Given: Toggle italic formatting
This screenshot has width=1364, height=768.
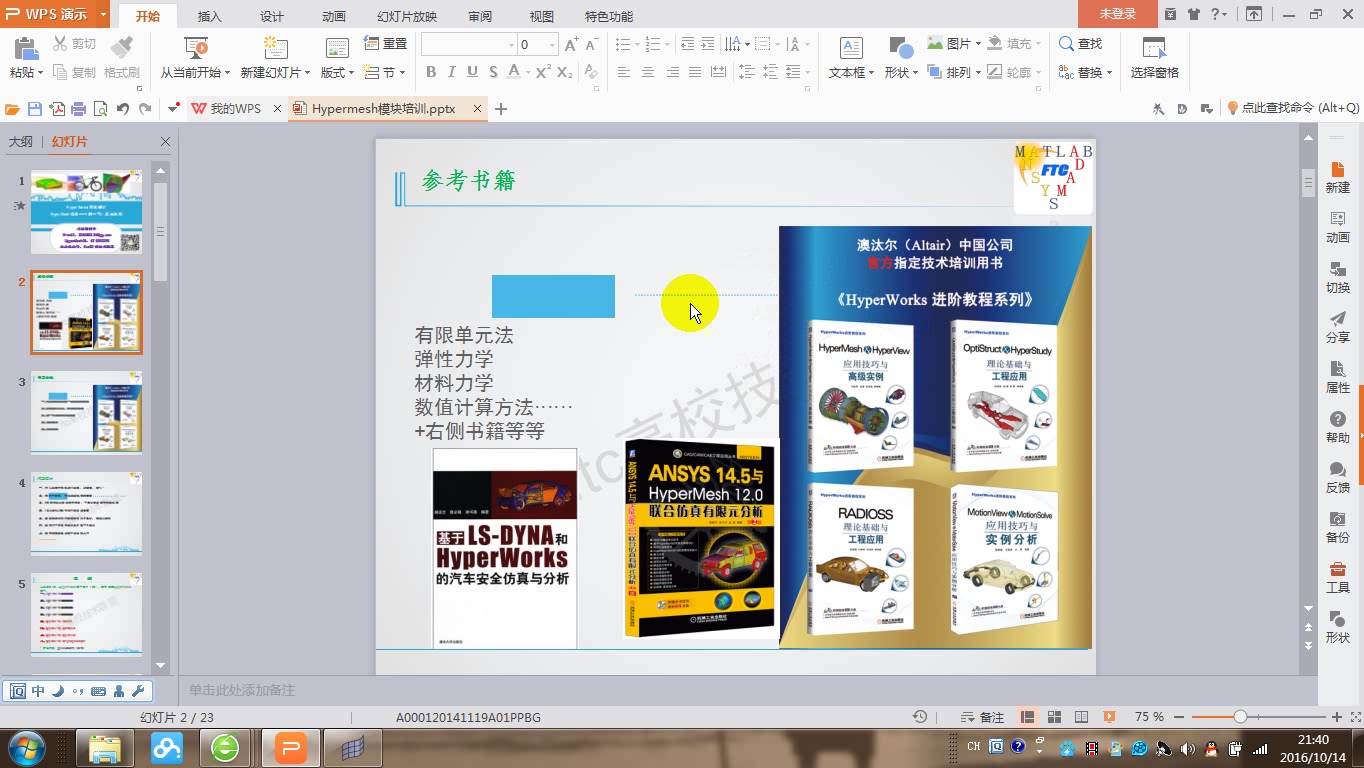Looking at the screenshot, I should (451, 72).
